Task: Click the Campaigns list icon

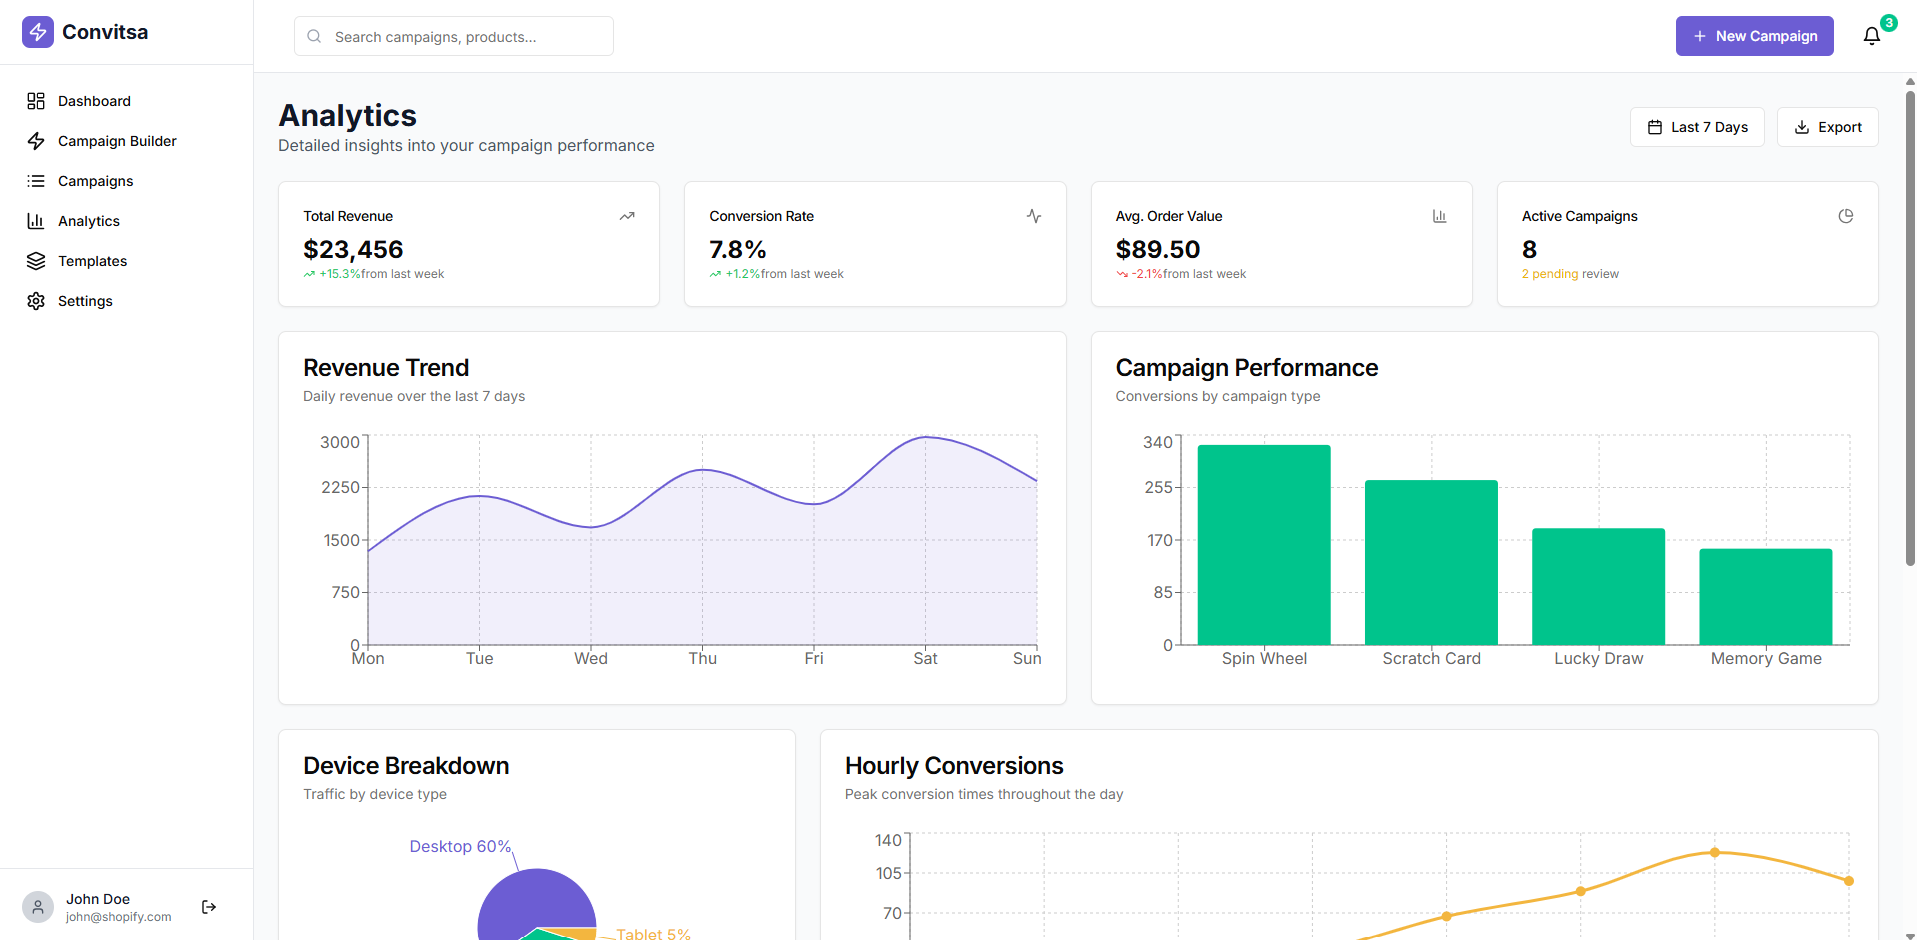Action: [36, 181]
